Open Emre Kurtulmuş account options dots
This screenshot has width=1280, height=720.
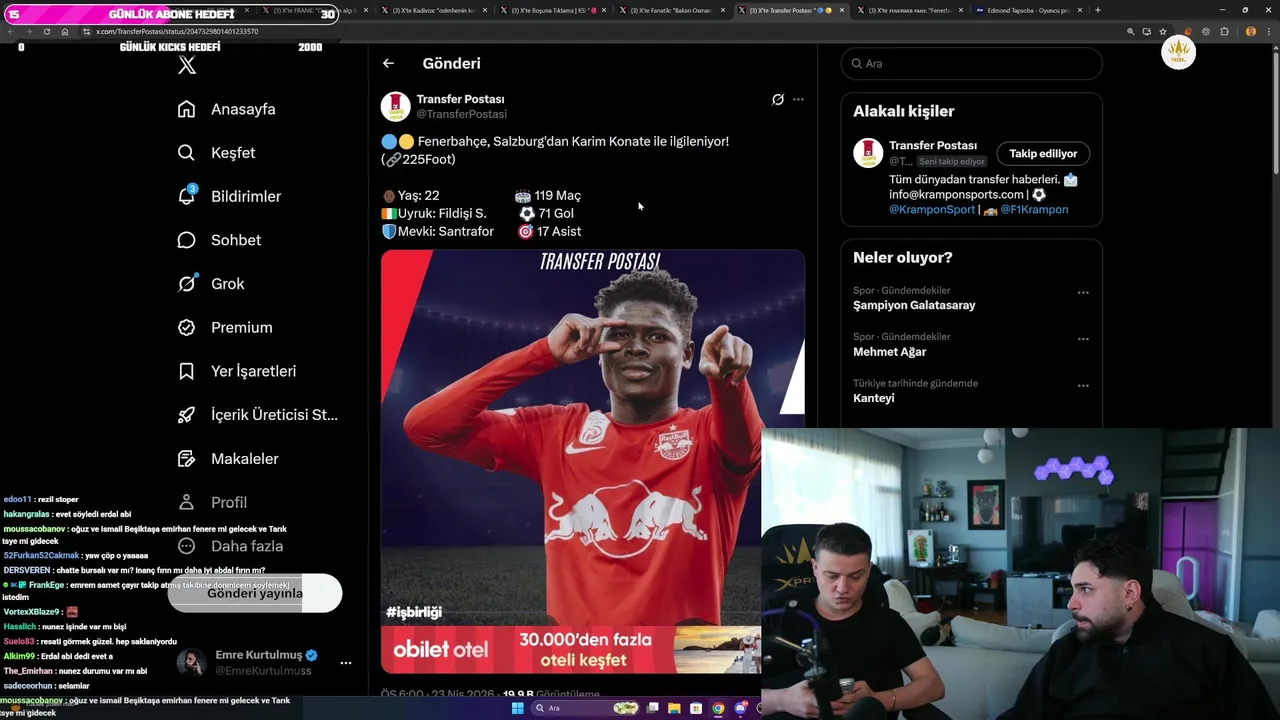[346, 663]
